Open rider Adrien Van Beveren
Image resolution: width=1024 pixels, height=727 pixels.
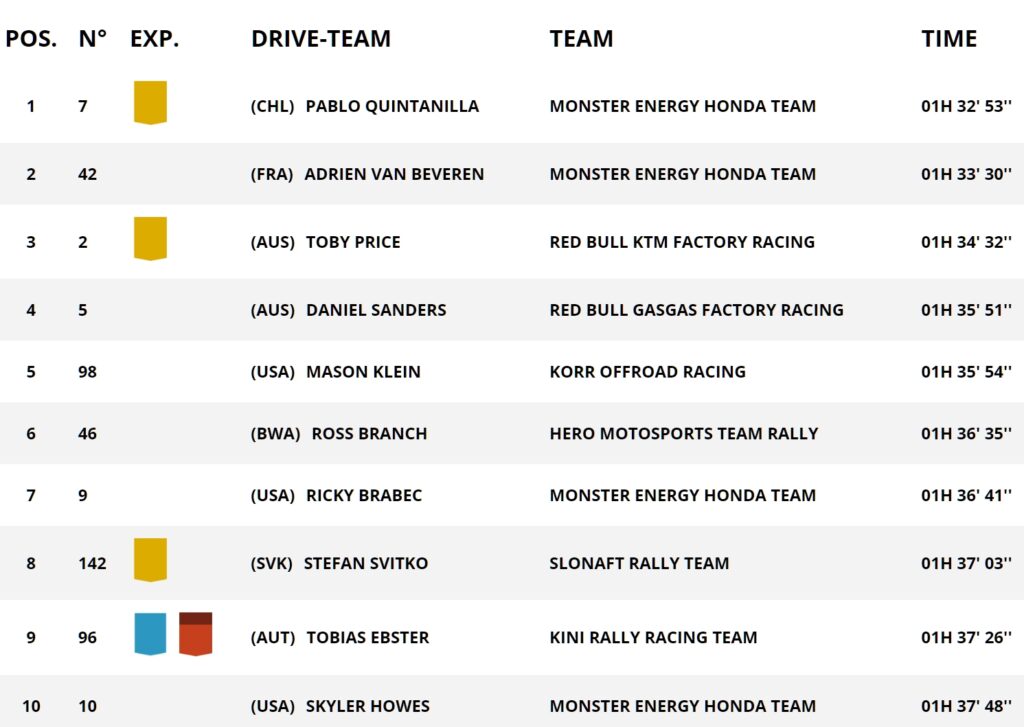[394, 174]
